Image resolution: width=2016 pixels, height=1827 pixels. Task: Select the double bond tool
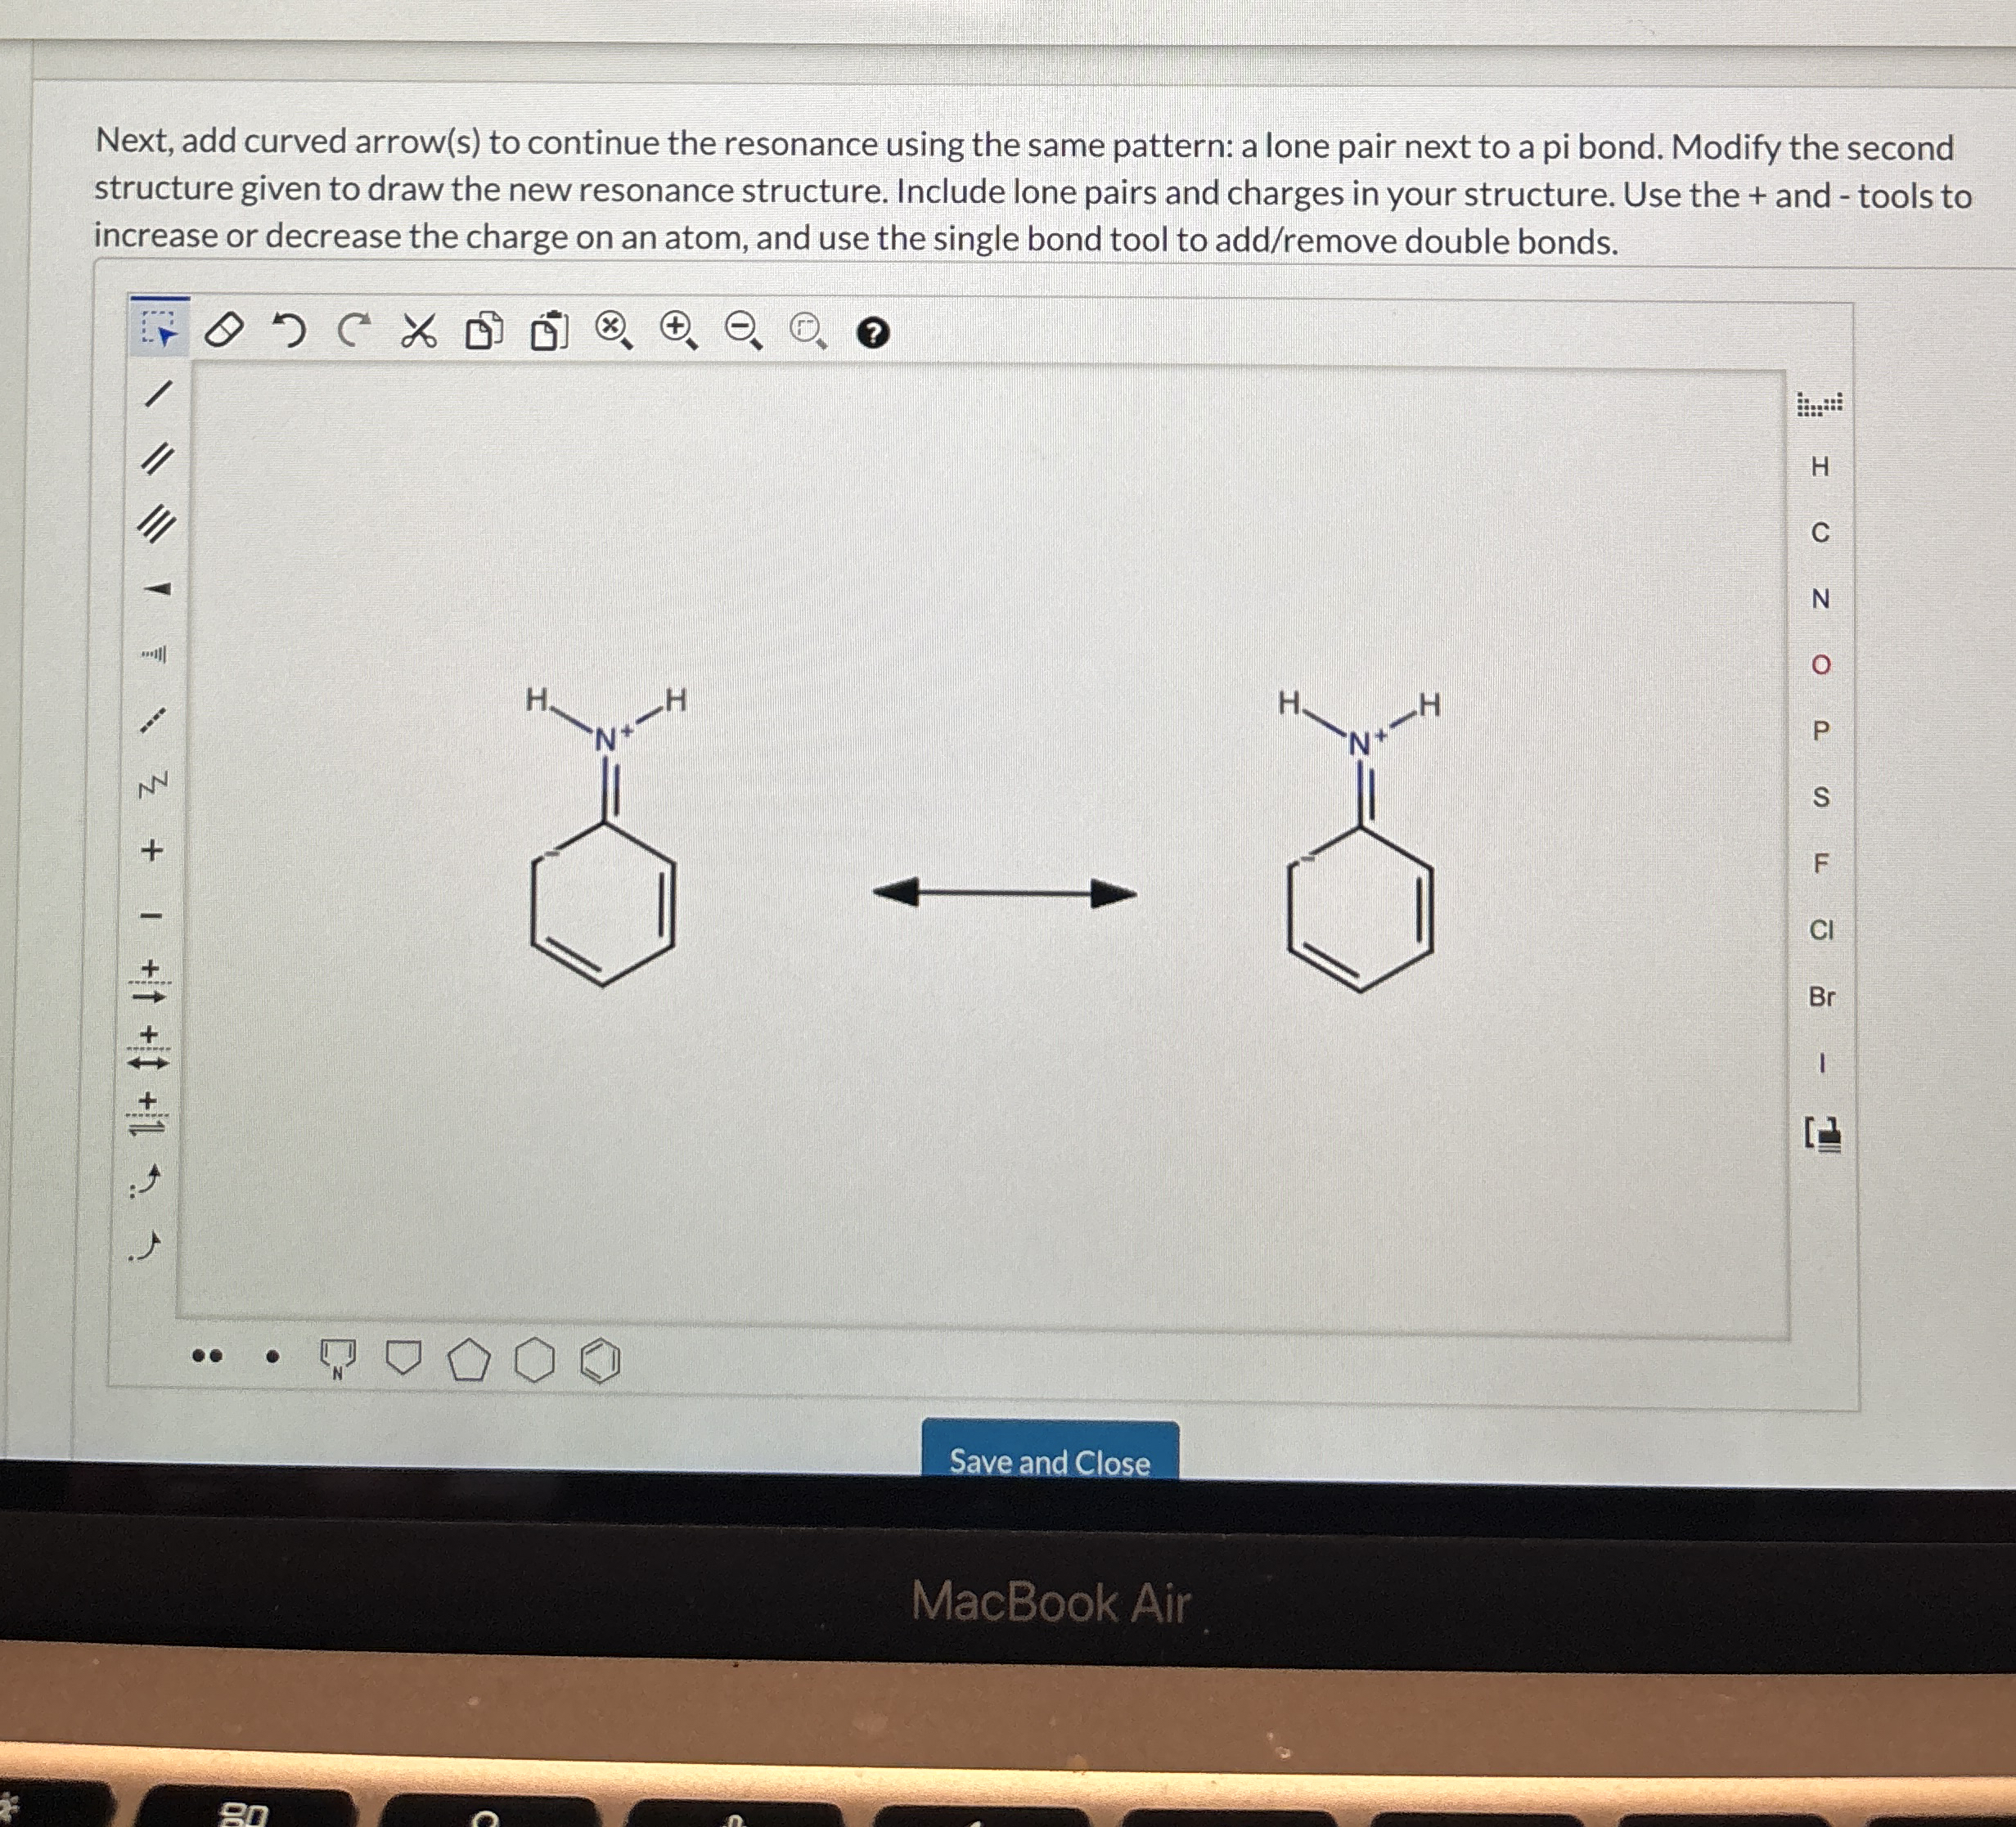(x=156, y=459)
